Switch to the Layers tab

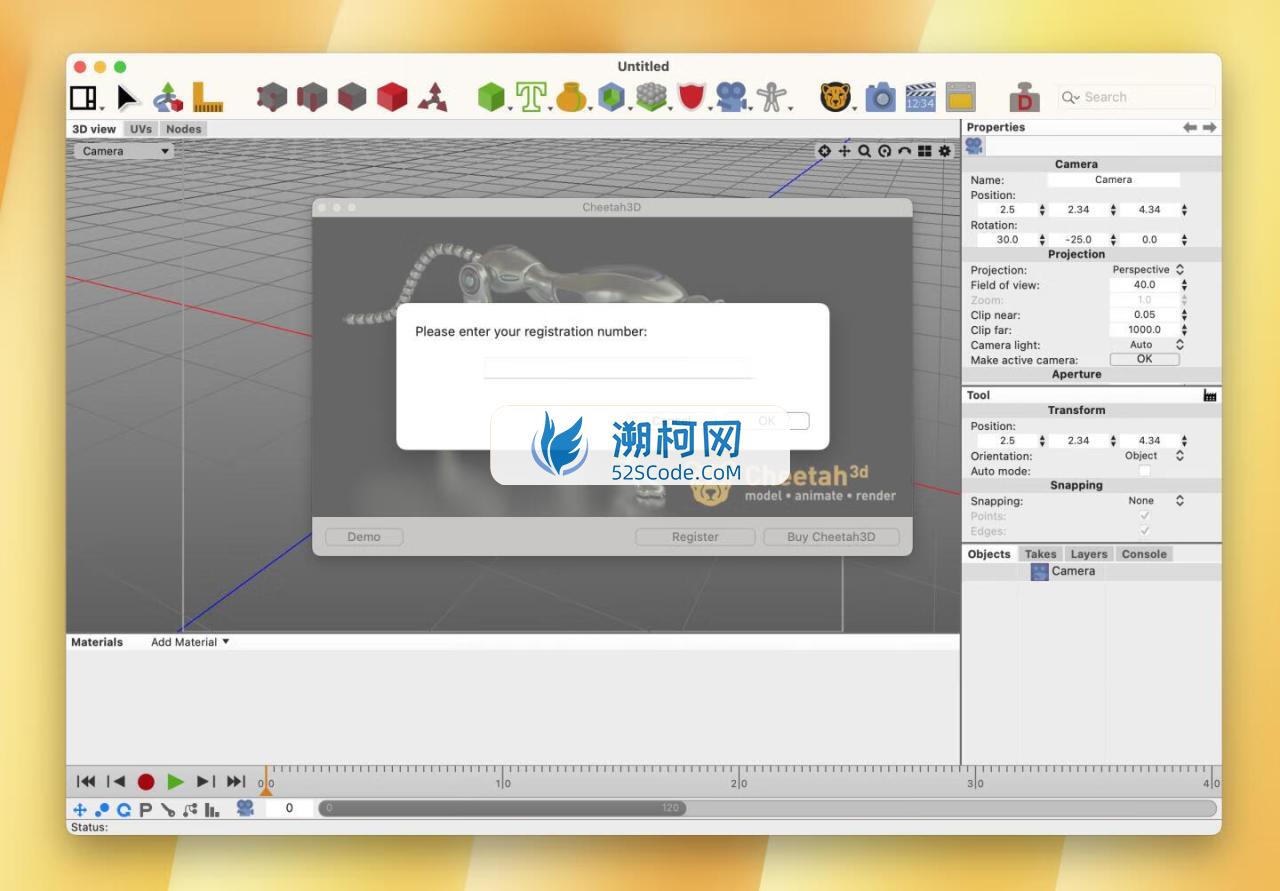(x=1088, y=554)
